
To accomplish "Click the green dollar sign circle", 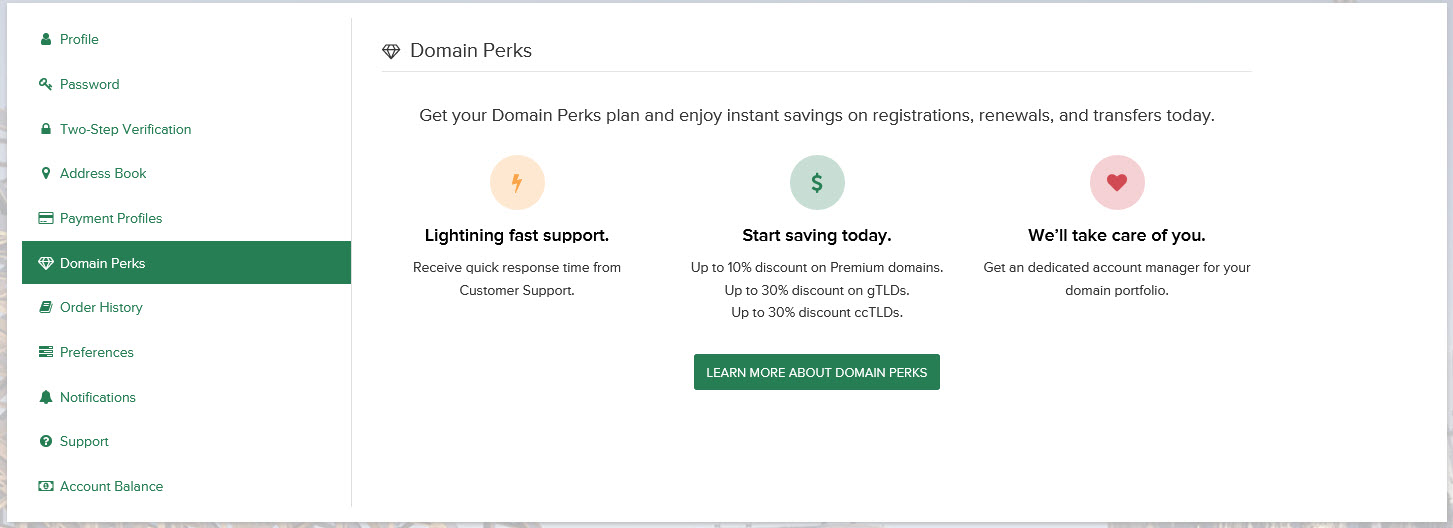I will point(817,183).
